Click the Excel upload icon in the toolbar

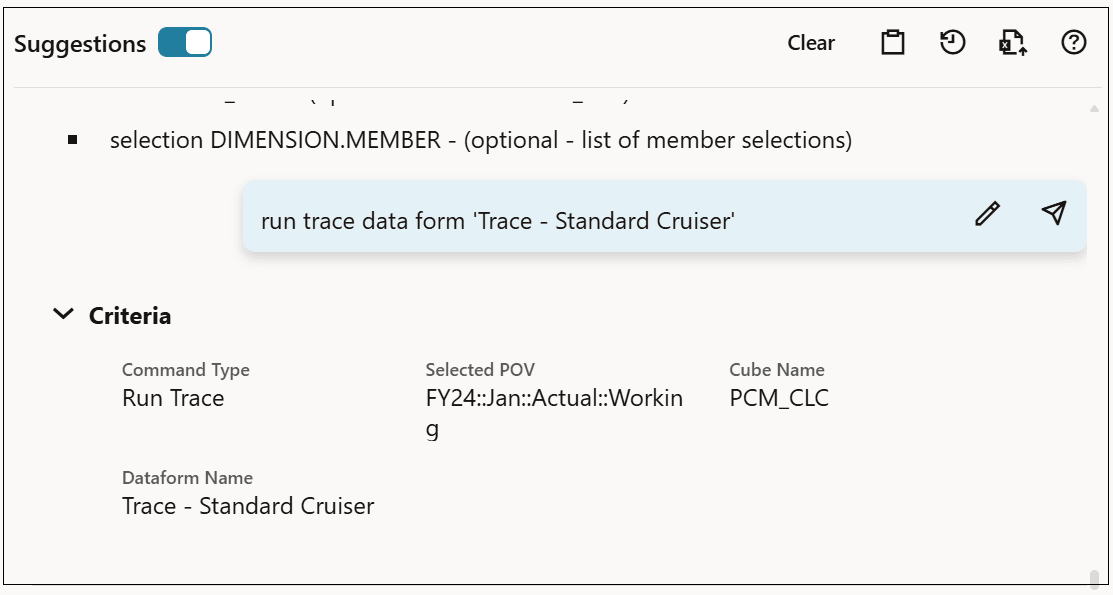(1013, 42)
